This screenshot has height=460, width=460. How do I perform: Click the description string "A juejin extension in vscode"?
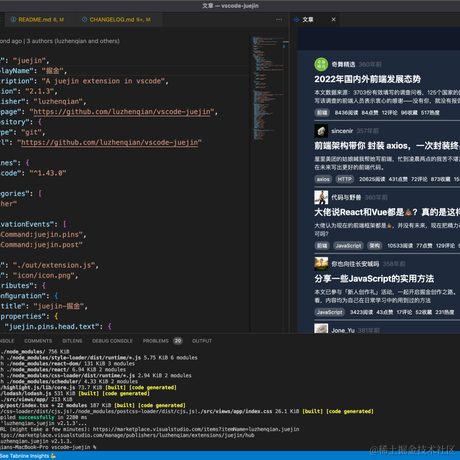pos(103,81)
